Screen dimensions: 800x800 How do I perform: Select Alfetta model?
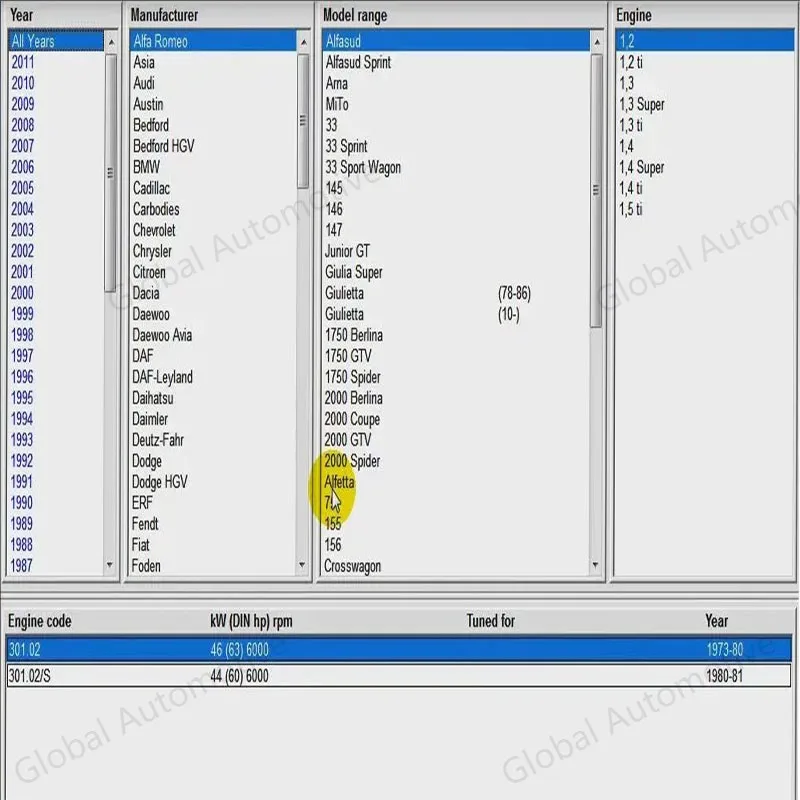coord(339,482)
